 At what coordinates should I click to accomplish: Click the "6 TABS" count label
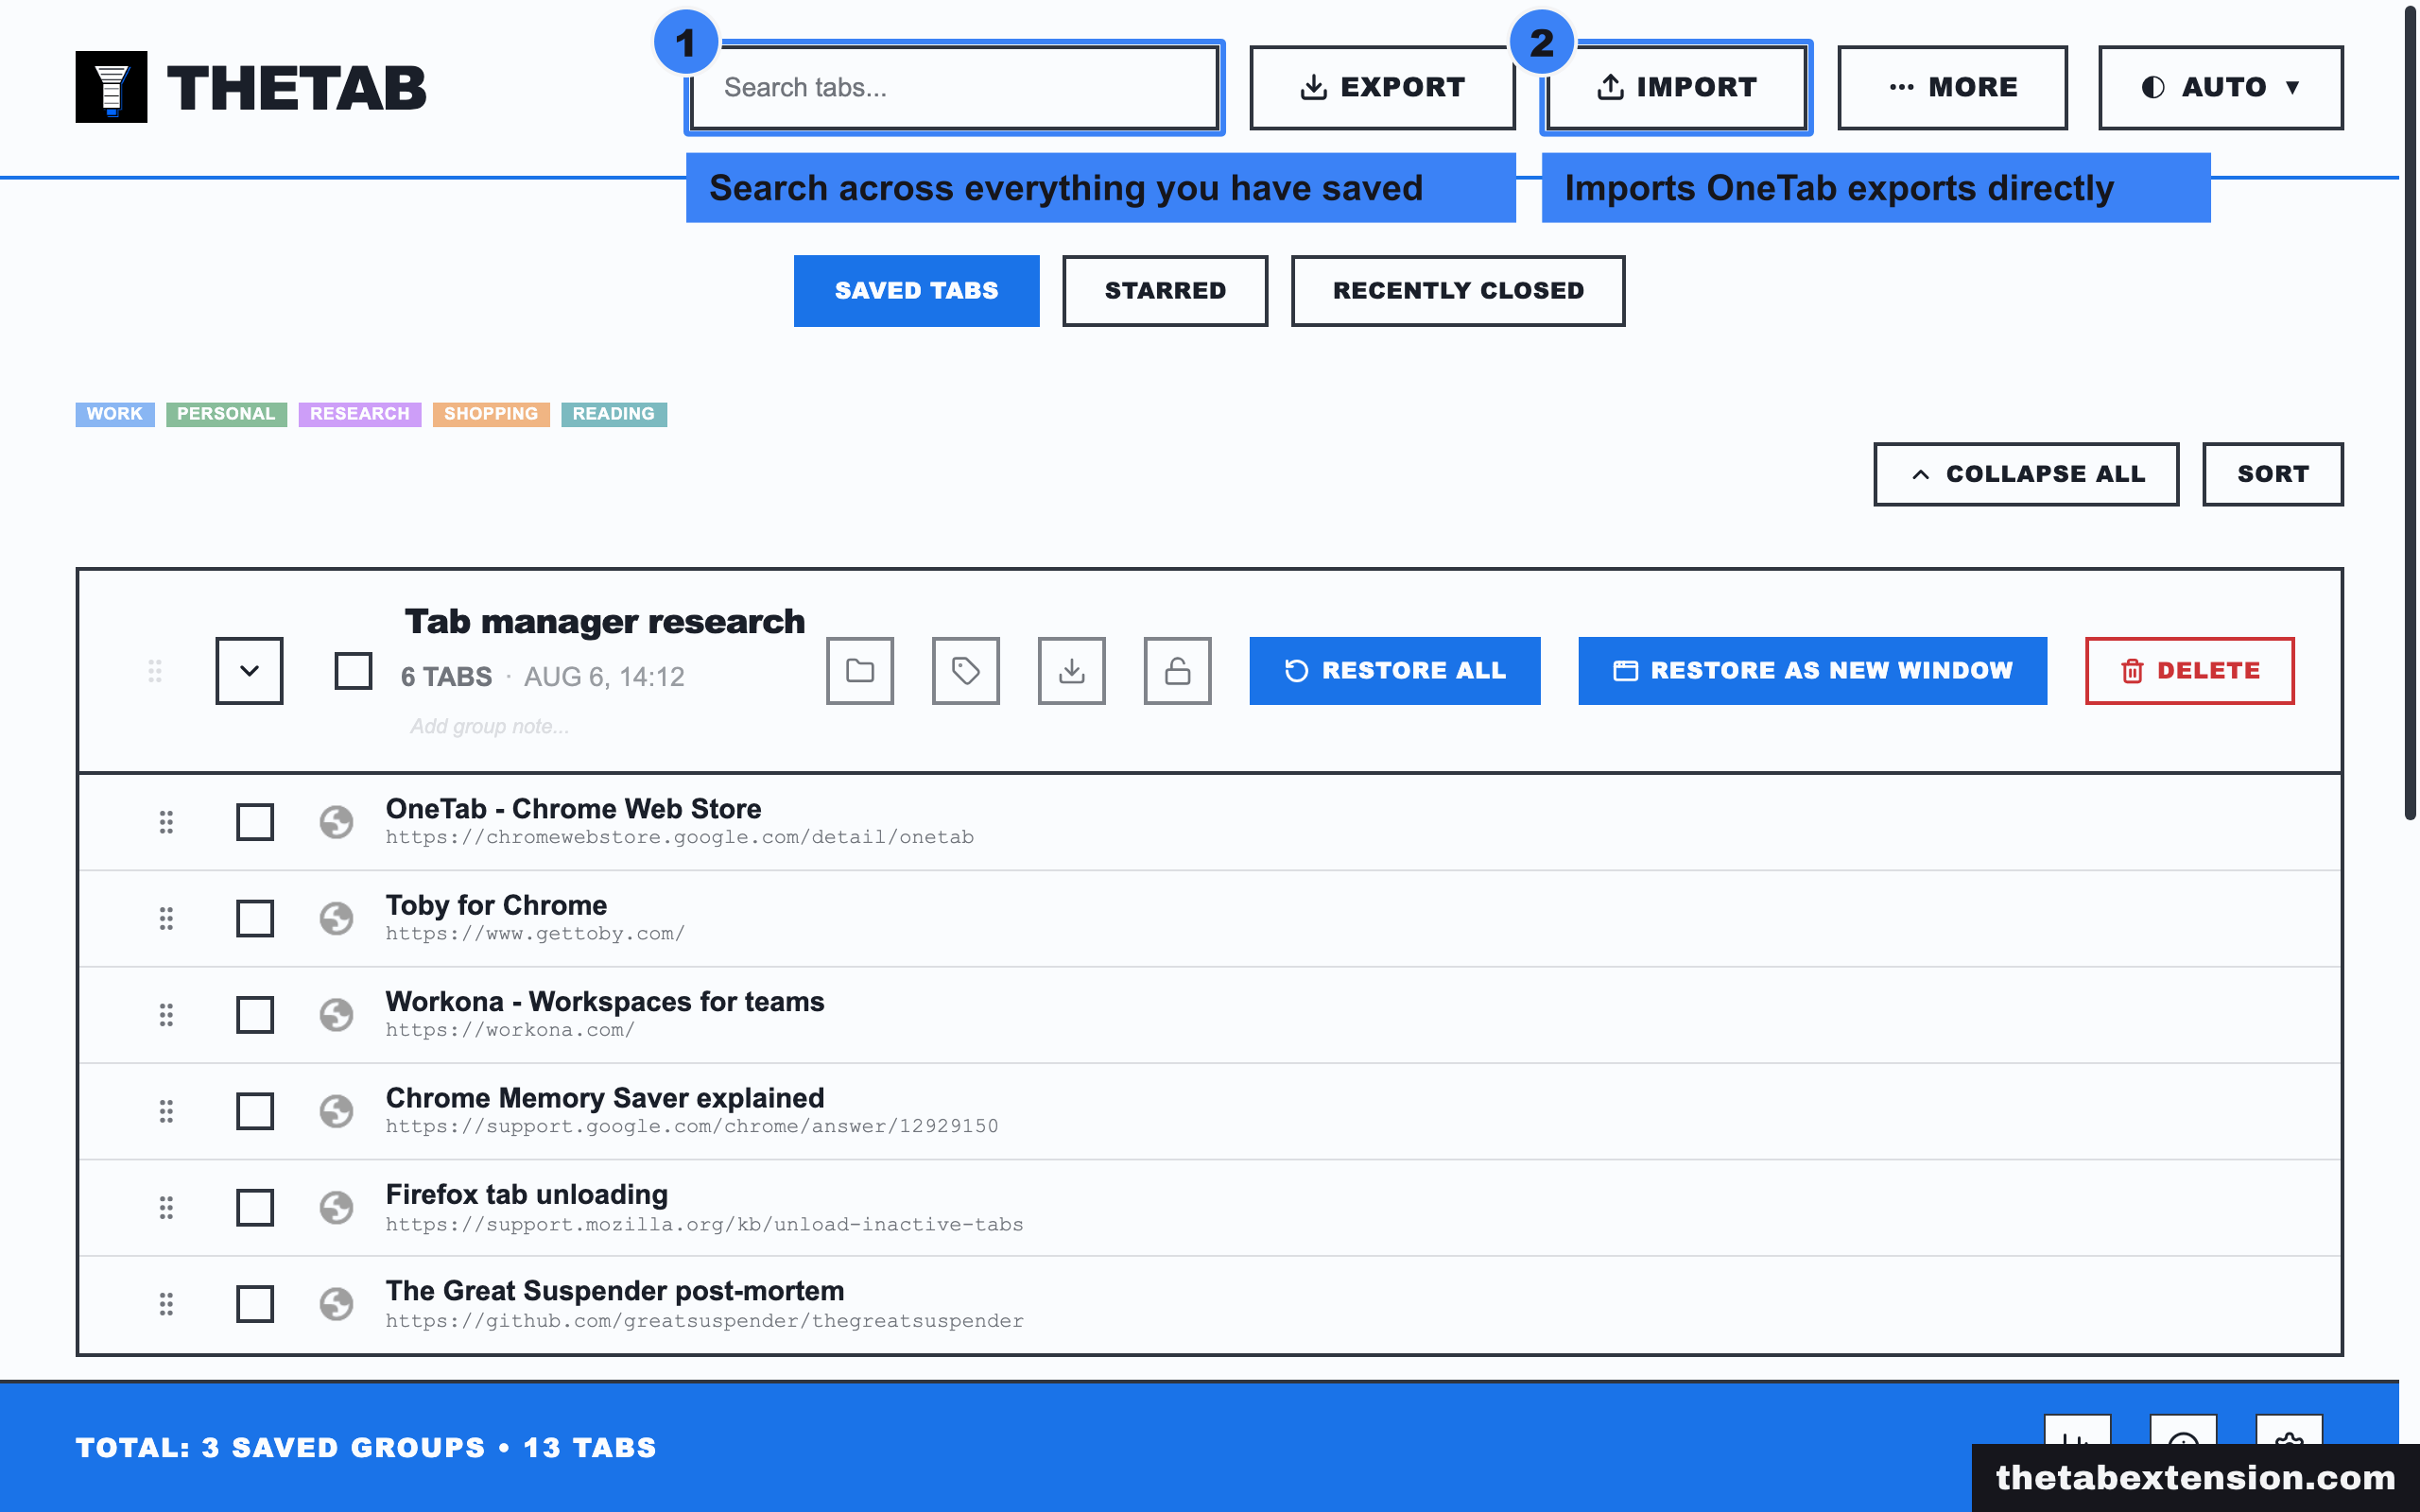(446, 677)
